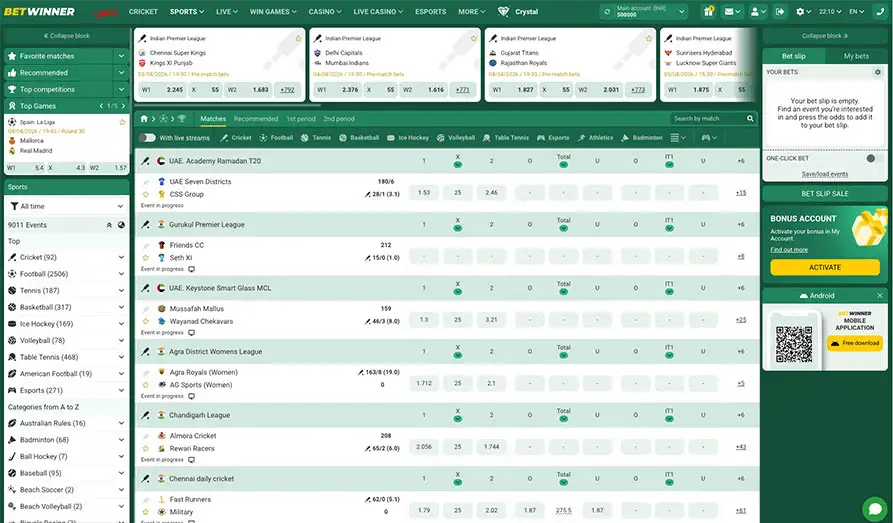Open the gift bonuses icon in header
The image size is (893, 523).
click(x=708, y=11)
